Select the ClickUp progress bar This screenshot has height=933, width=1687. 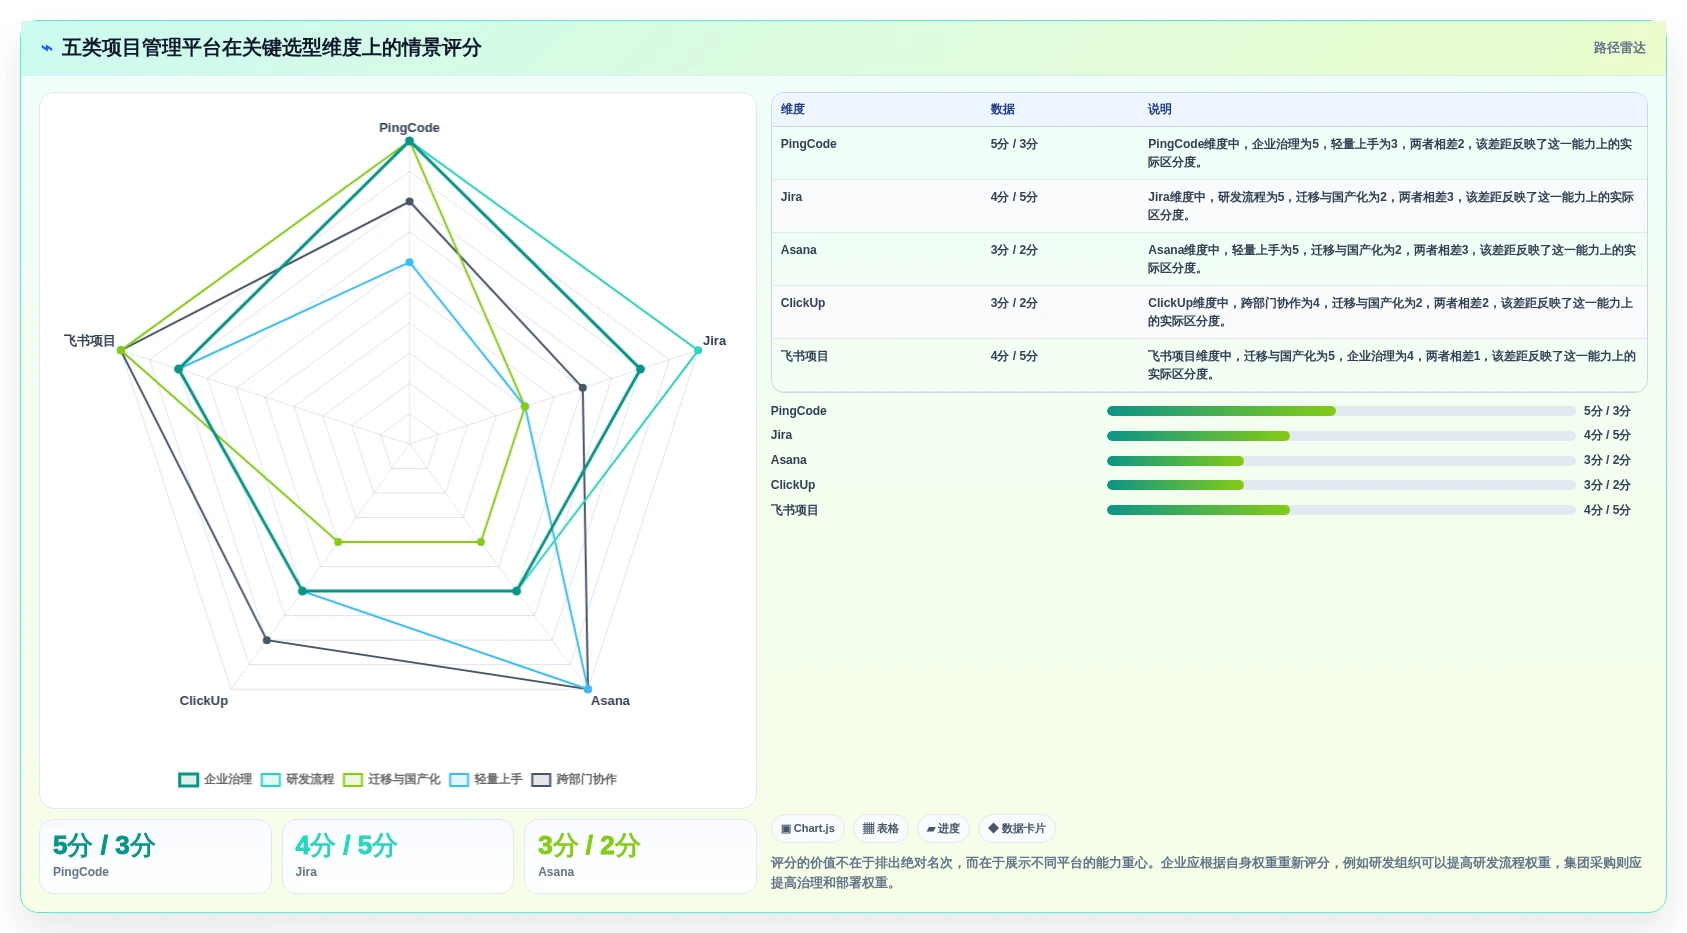point(1341,485)
